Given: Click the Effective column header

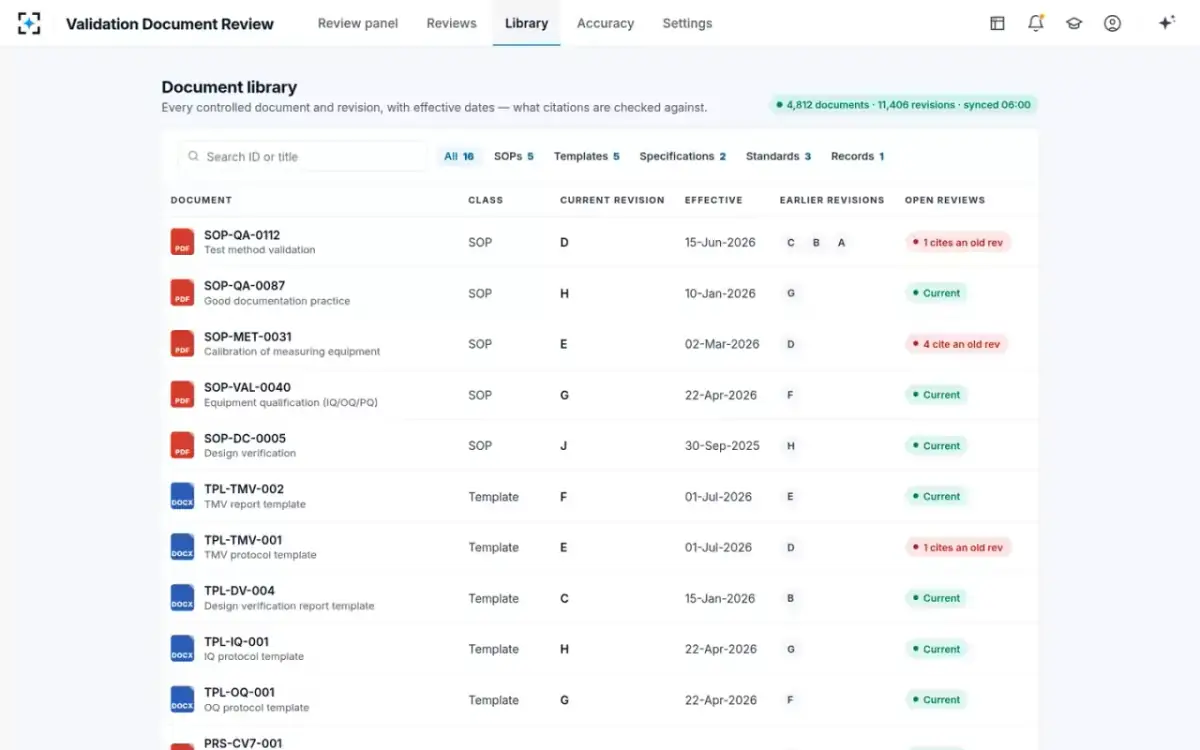Looking at the screenshot, I should pos(714,200).
